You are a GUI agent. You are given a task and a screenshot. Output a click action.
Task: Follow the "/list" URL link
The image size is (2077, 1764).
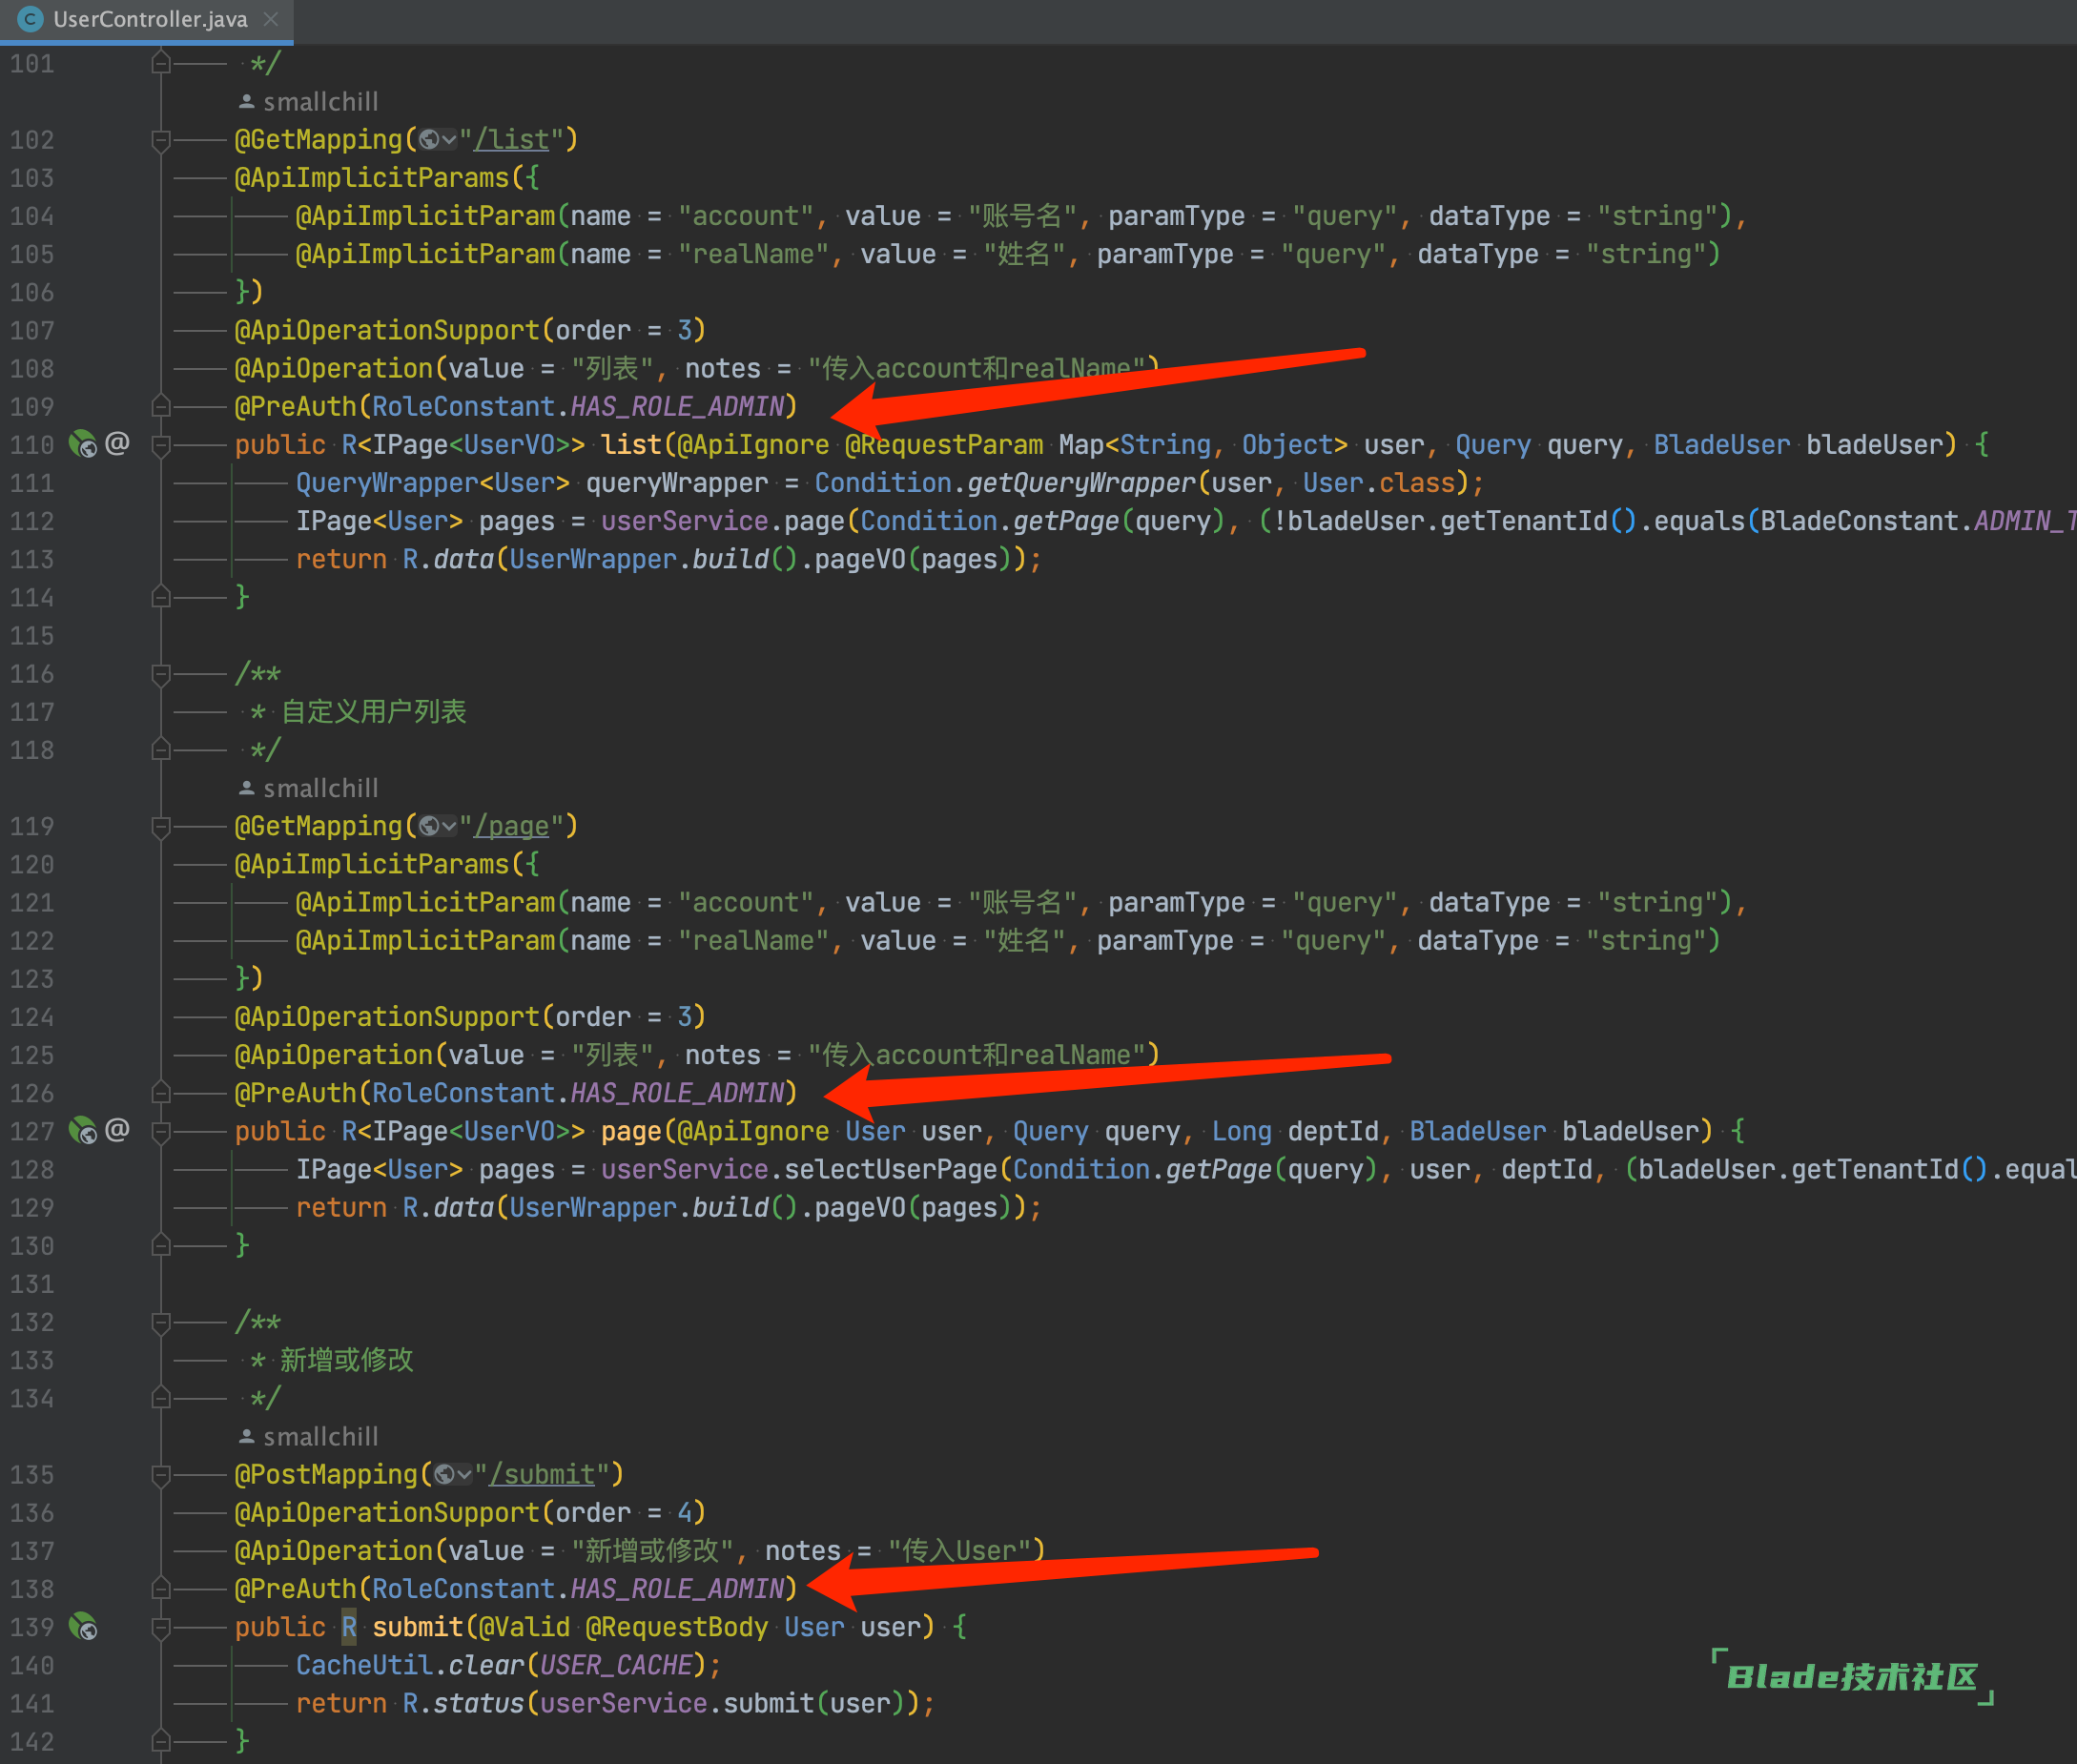click(x=512, y=140)
